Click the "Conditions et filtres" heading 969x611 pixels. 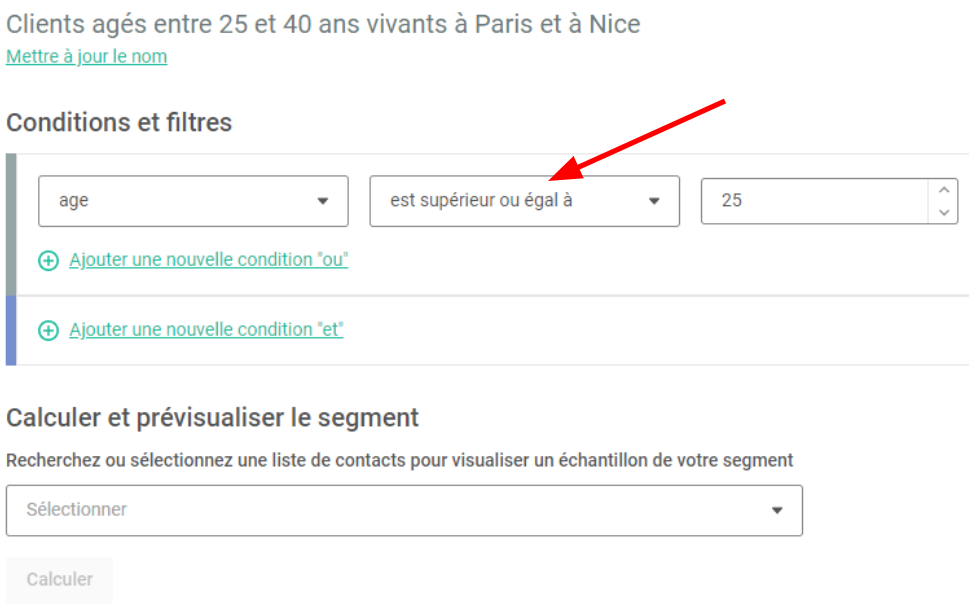tap(119, 122)
